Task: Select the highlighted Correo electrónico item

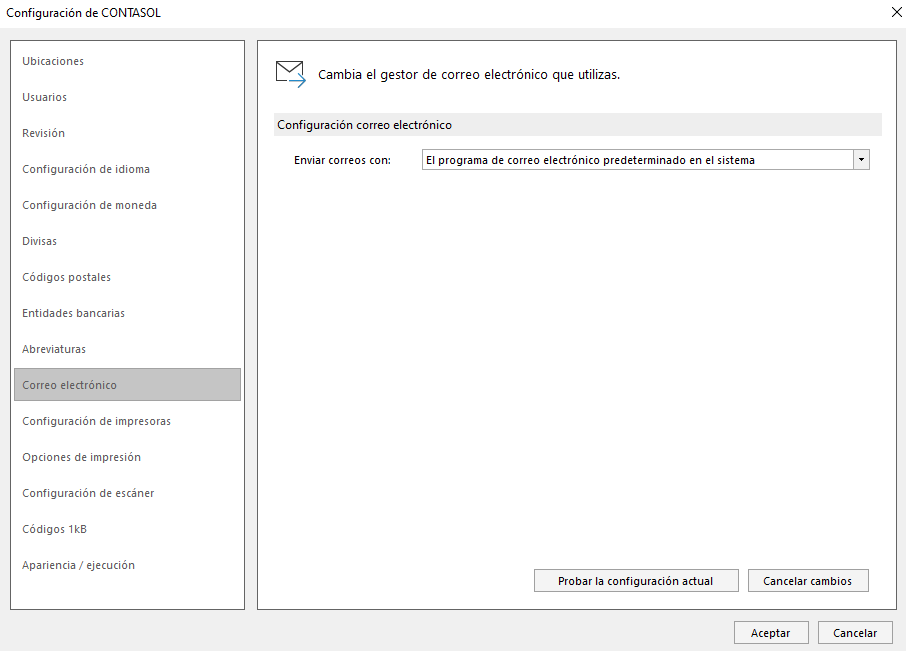Action: click(x=127, y=385)
